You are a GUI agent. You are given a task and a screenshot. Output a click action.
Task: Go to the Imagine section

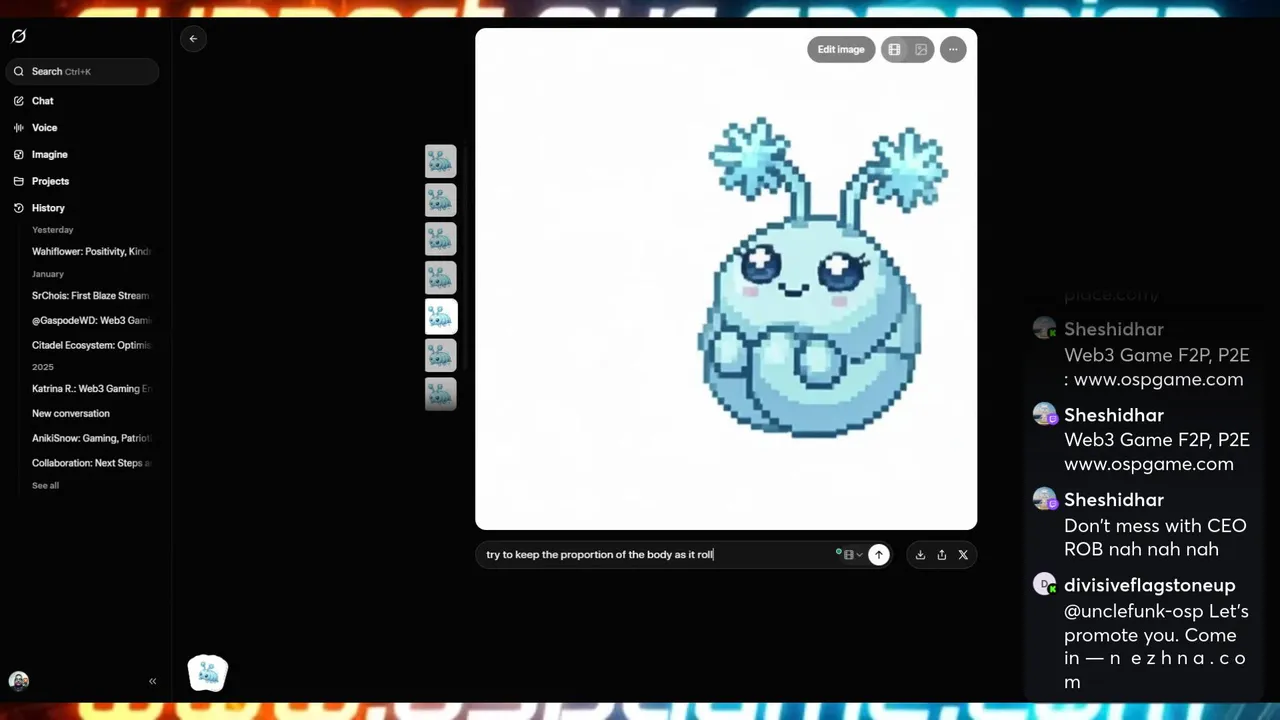tap(49, 155)
